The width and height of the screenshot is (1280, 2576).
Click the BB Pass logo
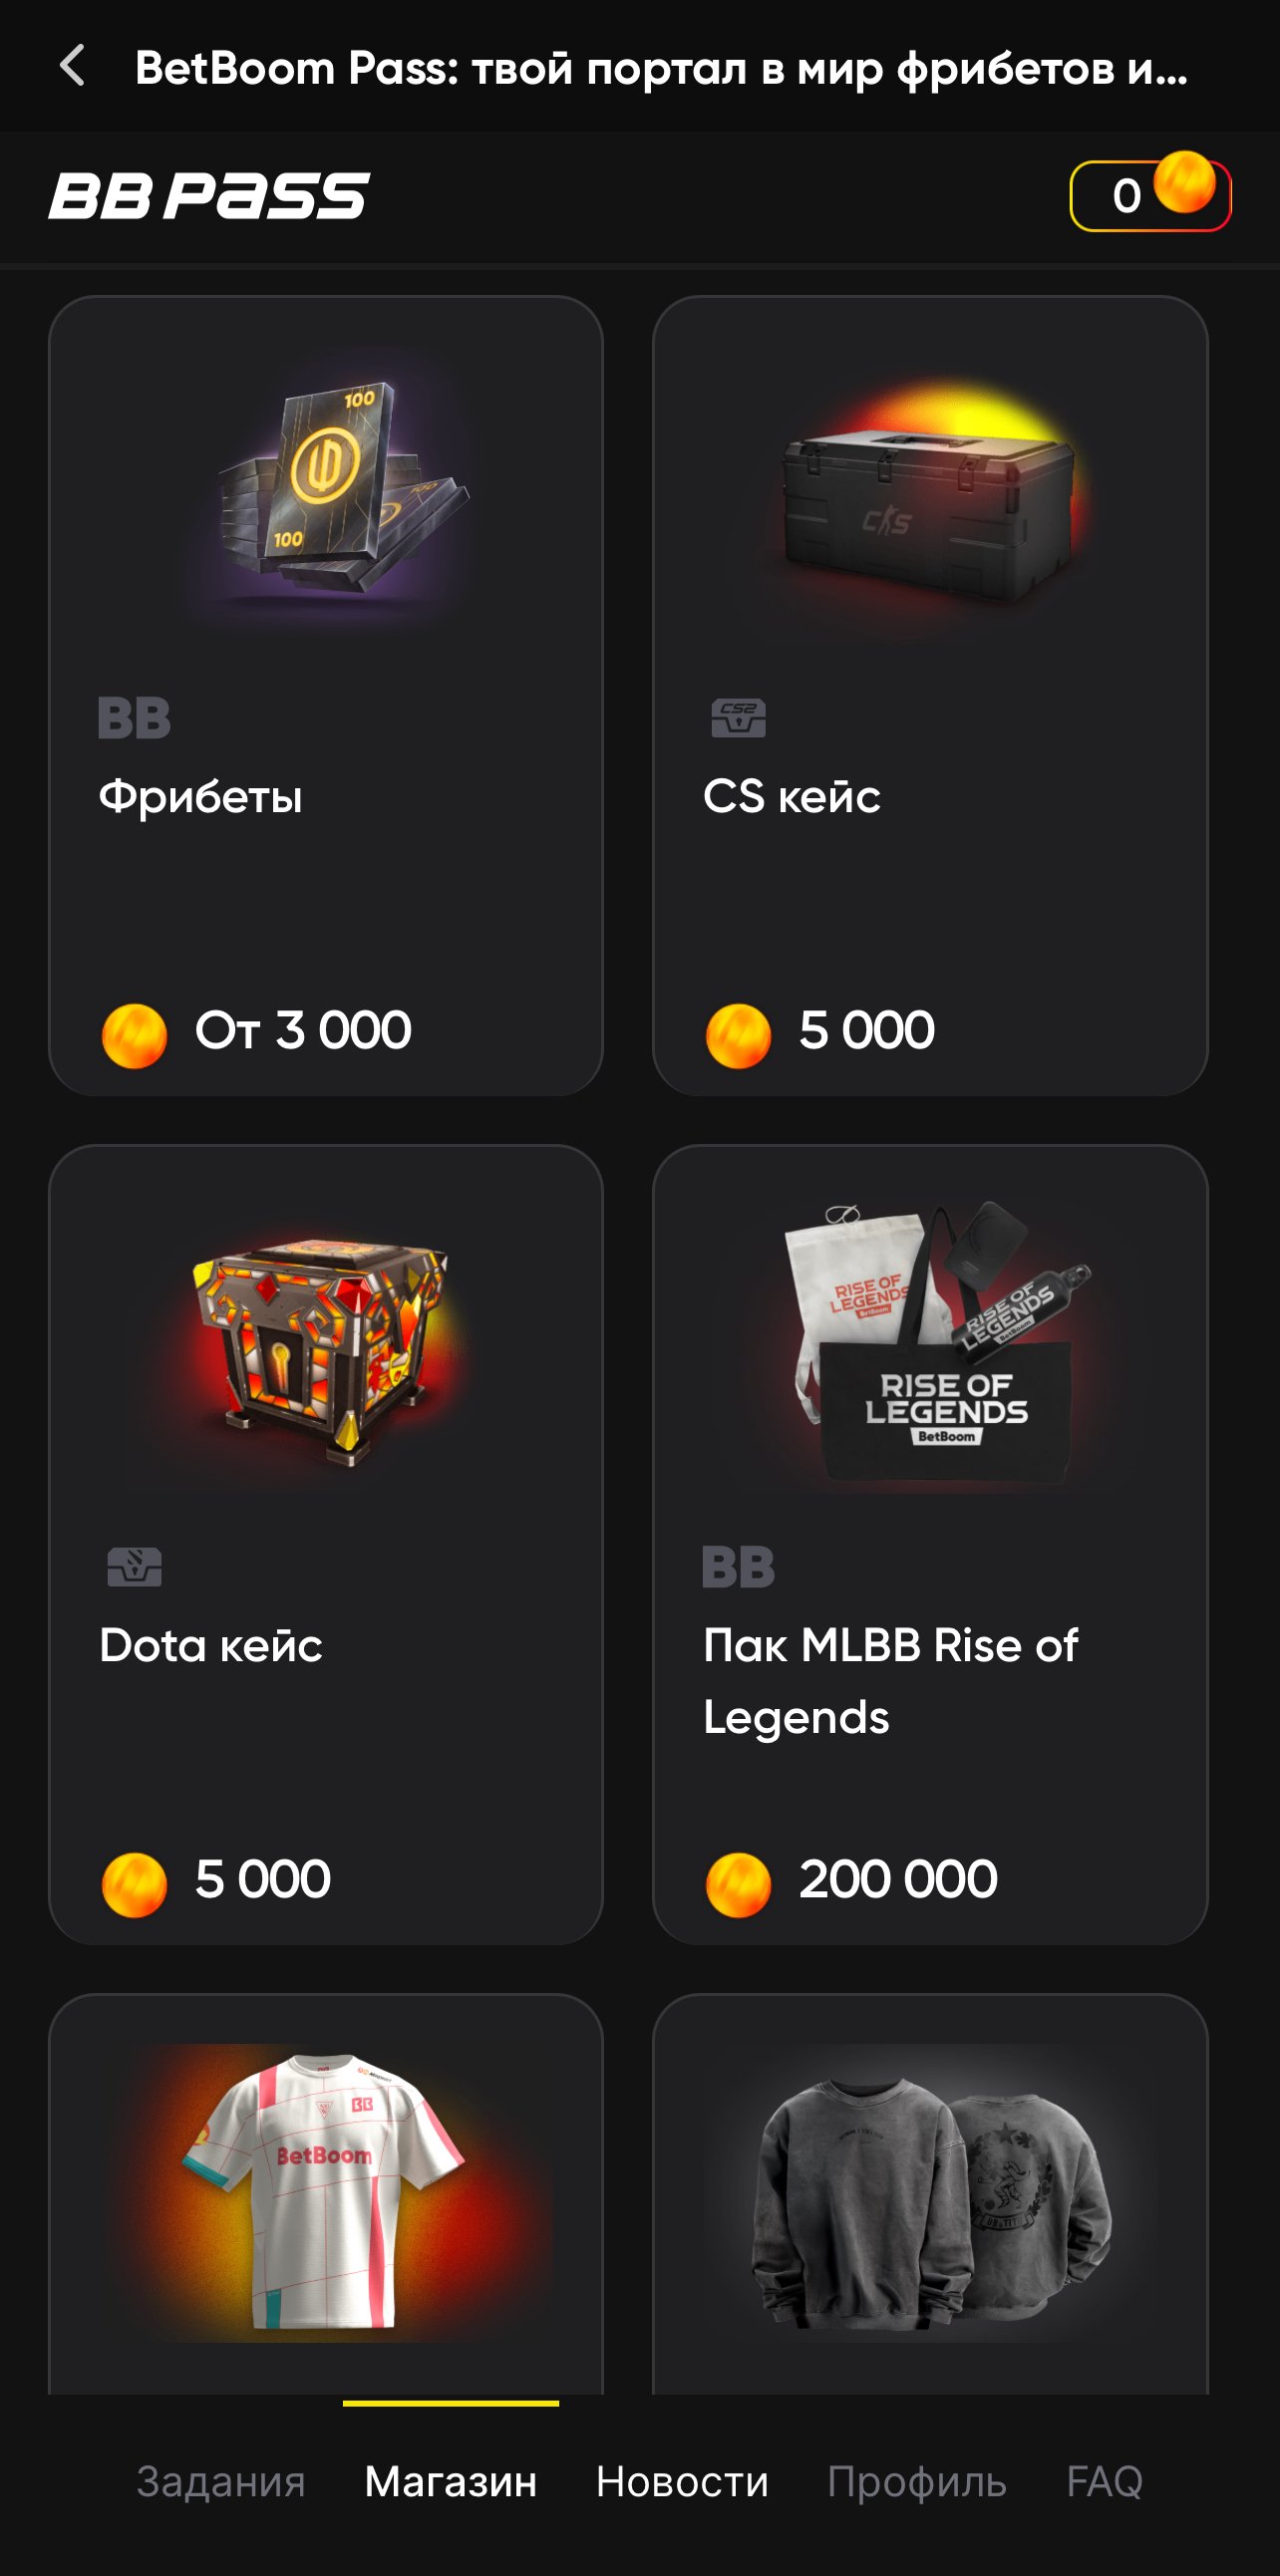click(209, 196)
